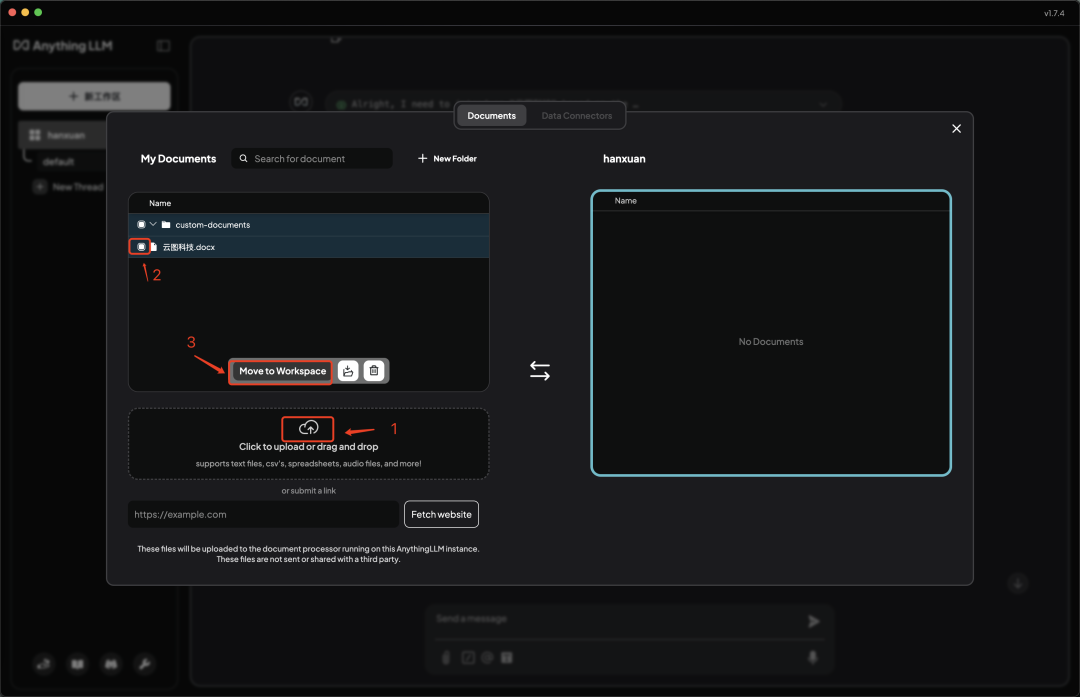Tick the checkbox for 云图科技.docx
This screenshot has width=1080, height=697.
(141, 247)
